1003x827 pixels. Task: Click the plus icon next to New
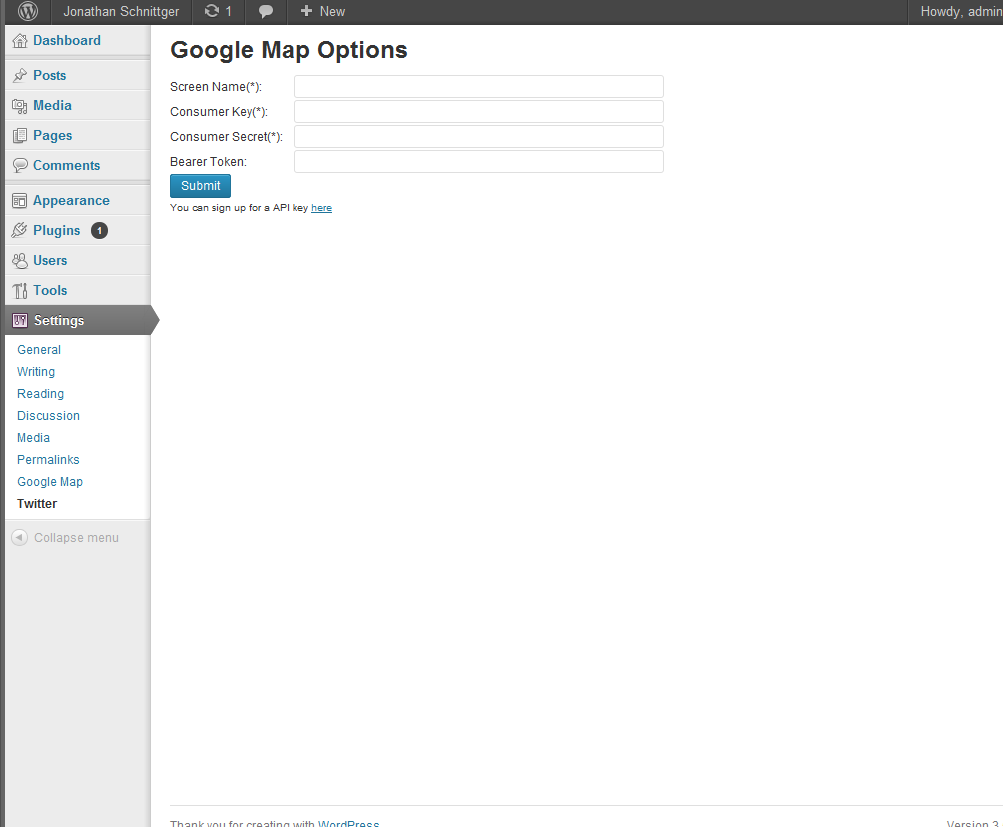(306, 11)
